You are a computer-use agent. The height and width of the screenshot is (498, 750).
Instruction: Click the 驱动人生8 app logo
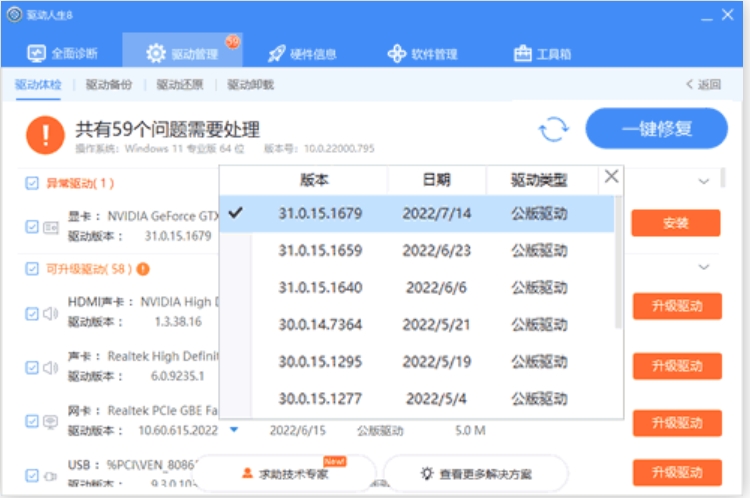(15, 15)
